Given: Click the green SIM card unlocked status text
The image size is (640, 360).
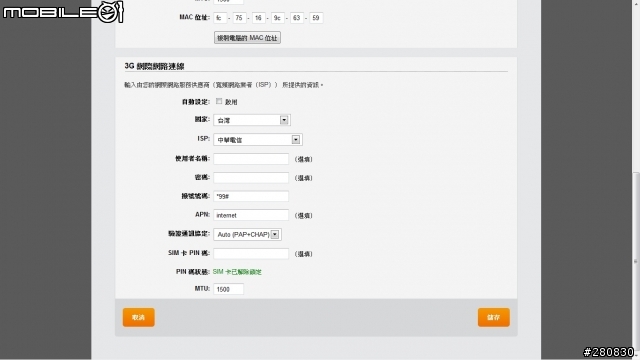Looking at the screenshot, I should click(237, 272).
